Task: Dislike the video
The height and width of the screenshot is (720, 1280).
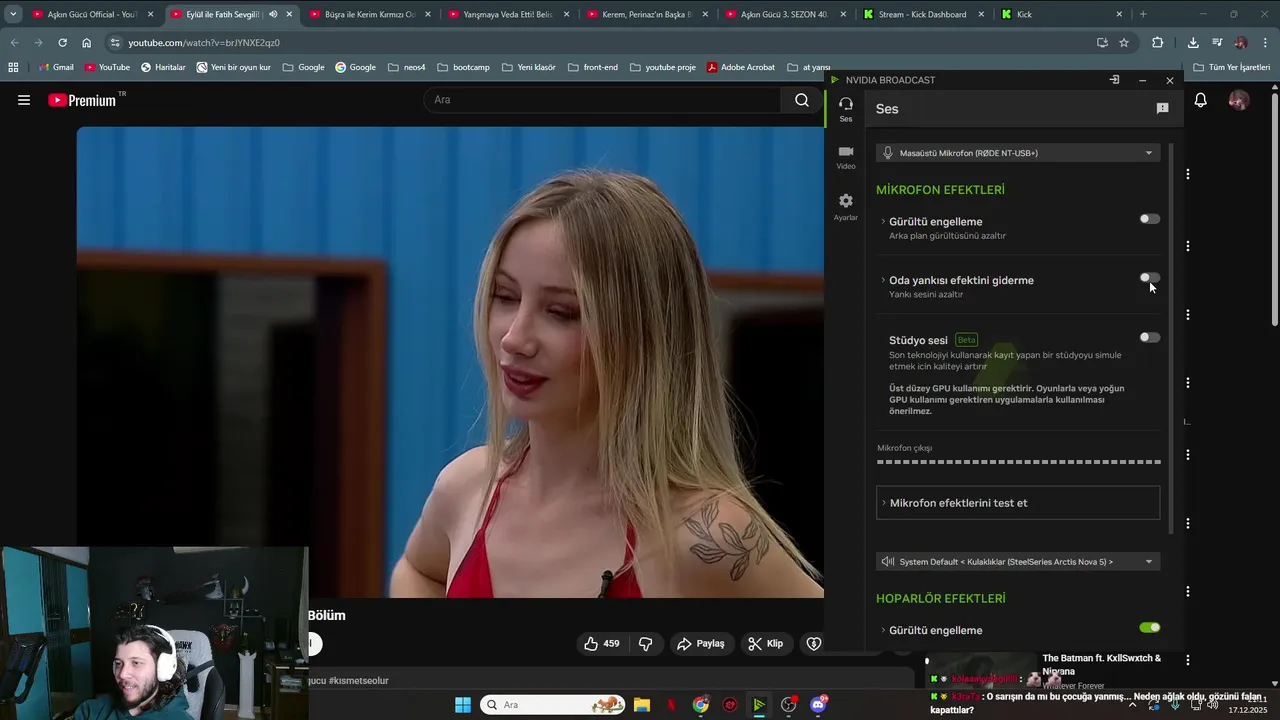Action: click(646, 644)
